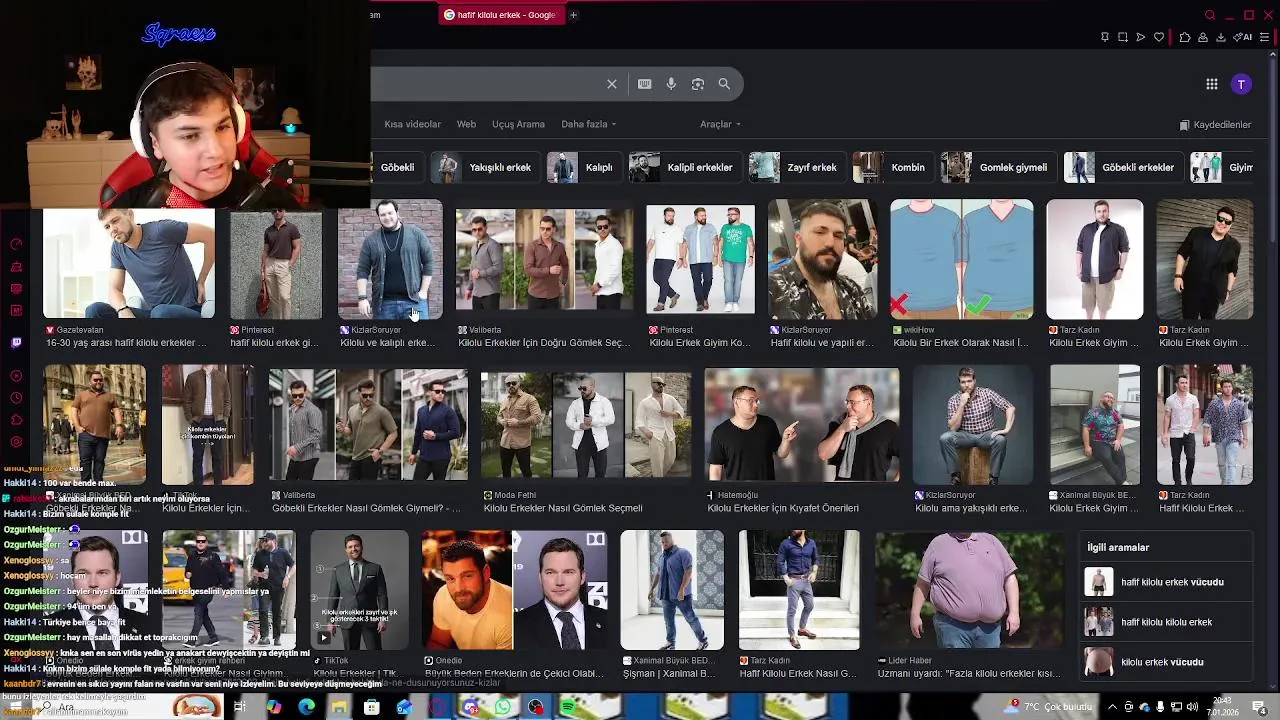1280x720 pixels.
Task: Show hidden system tray icons
Action: [1112, 707]
